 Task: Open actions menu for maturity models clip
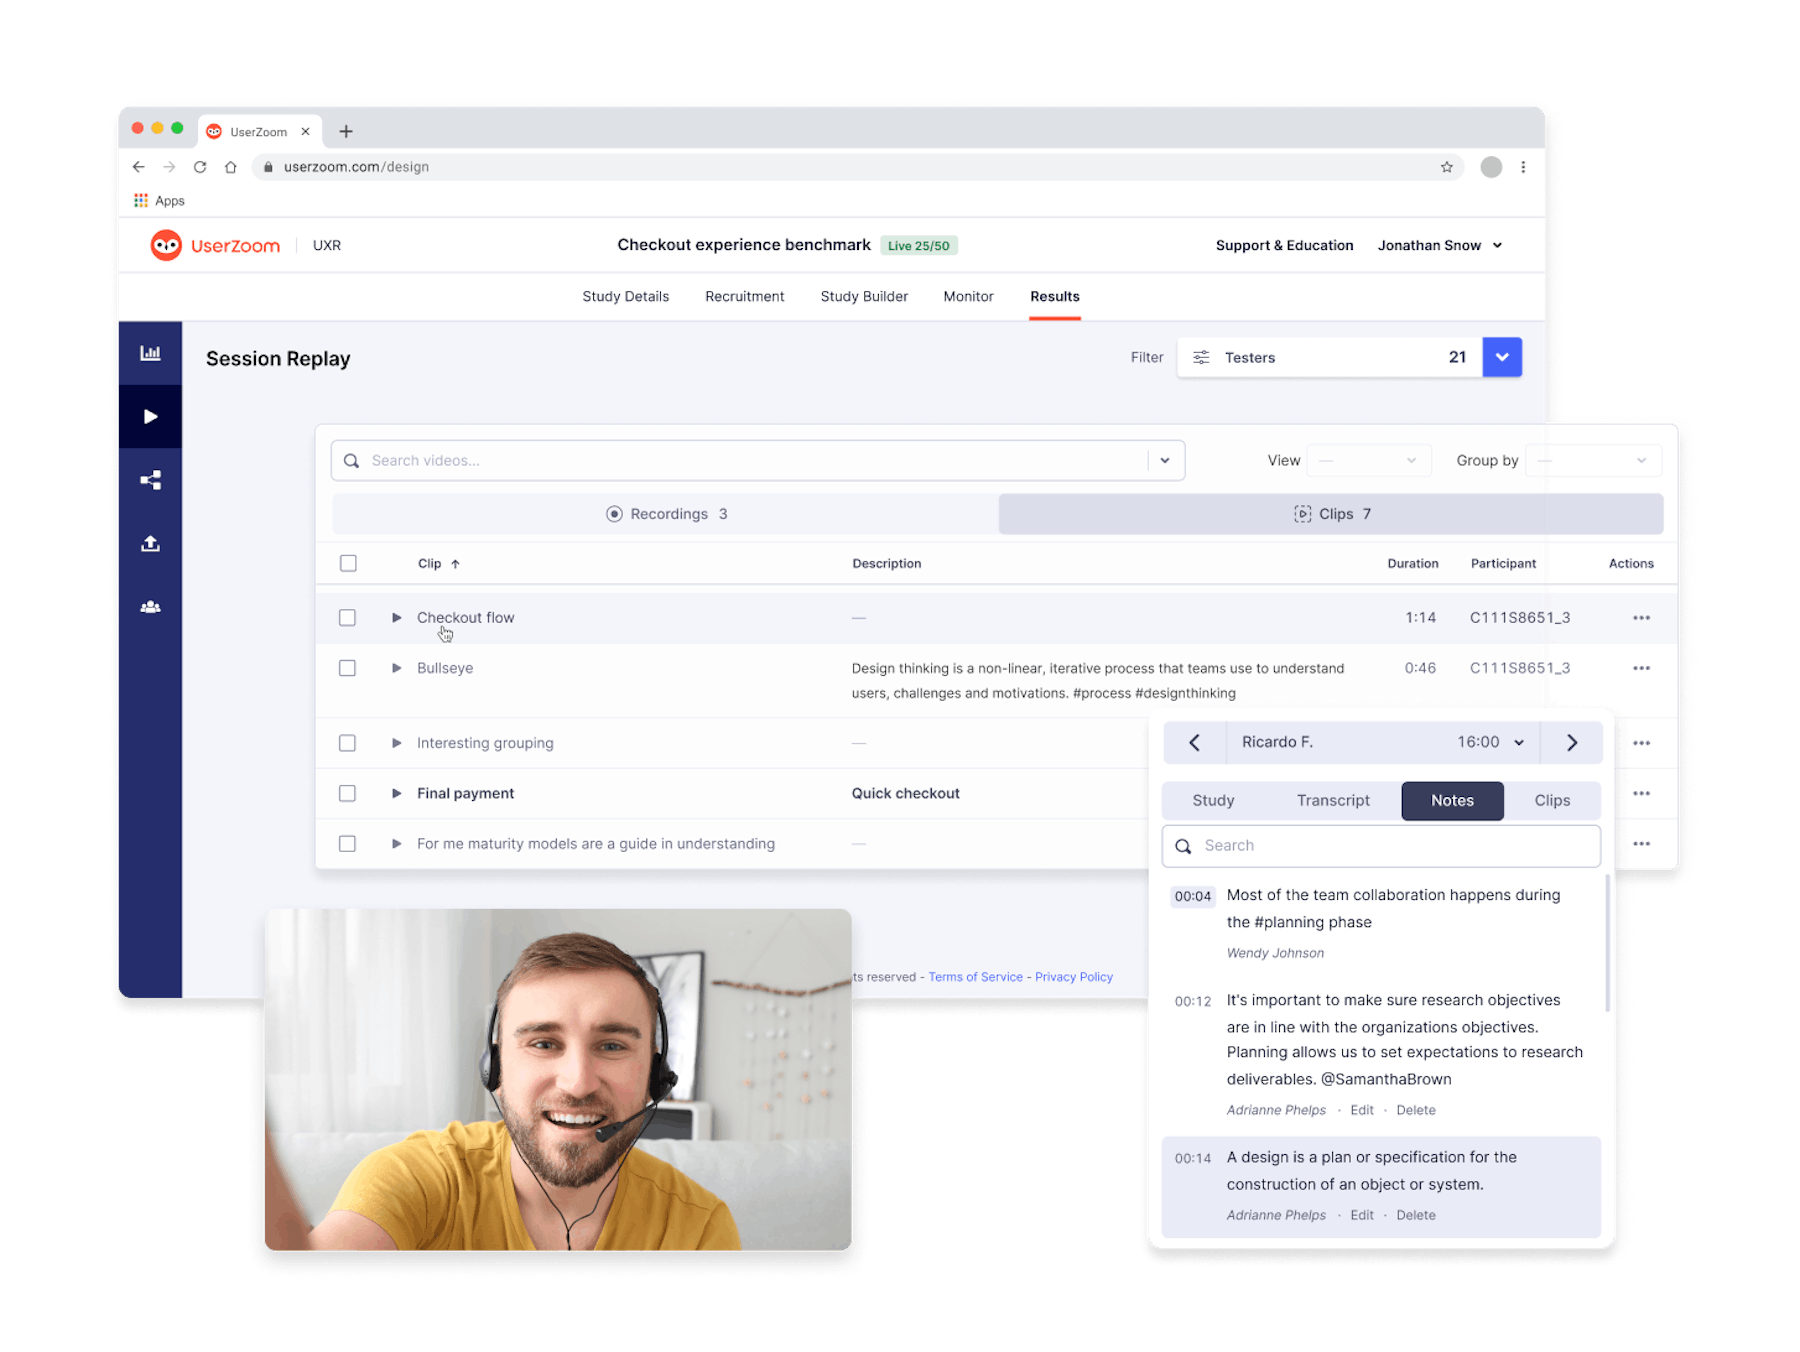pyautogui.click(x=1641, y=844)
